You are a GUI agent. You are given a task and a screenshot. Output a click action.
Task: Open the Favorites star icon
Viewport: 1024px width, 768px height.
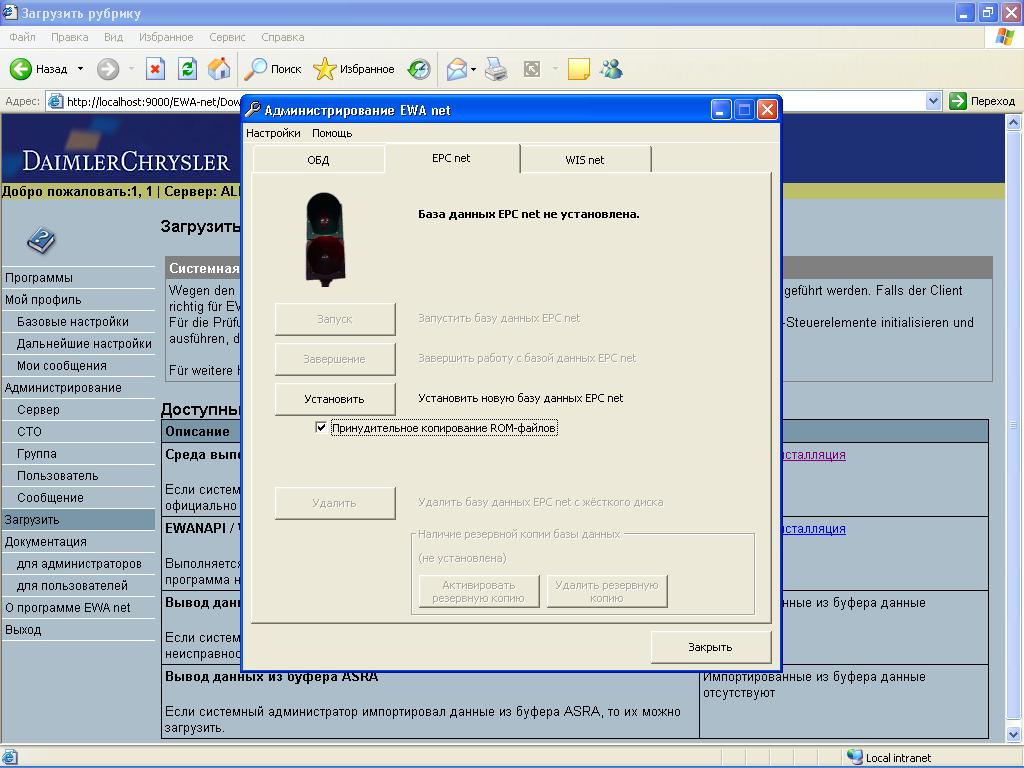[325, 69]
